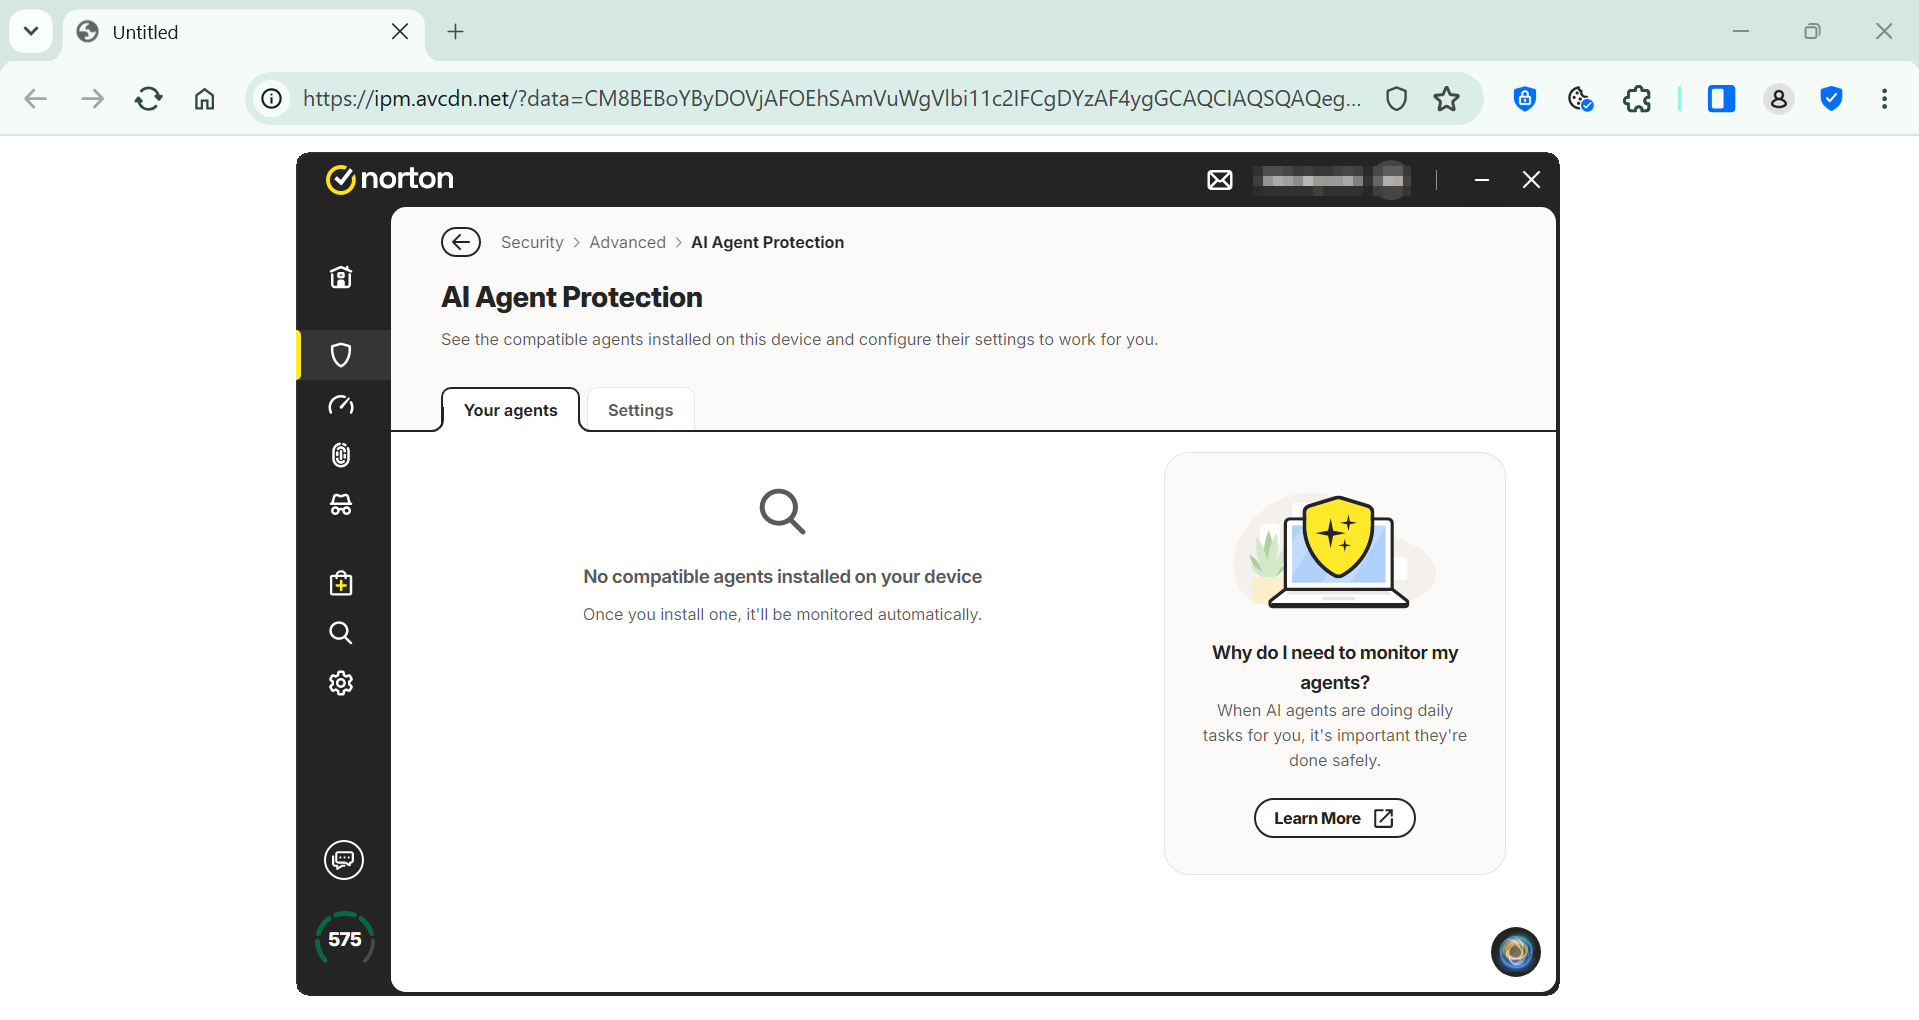Go to Security in the breadcrumb

[x=532, y=242]
